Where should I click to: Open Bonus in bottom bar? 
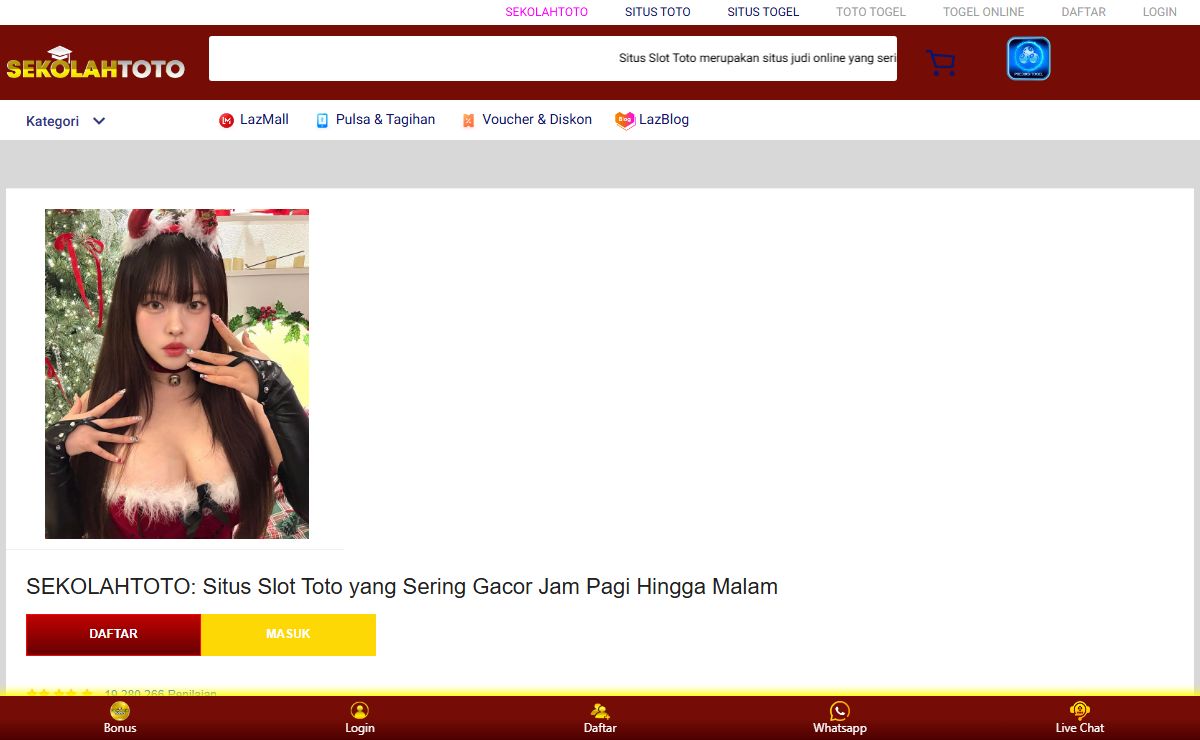click(120, 718)
